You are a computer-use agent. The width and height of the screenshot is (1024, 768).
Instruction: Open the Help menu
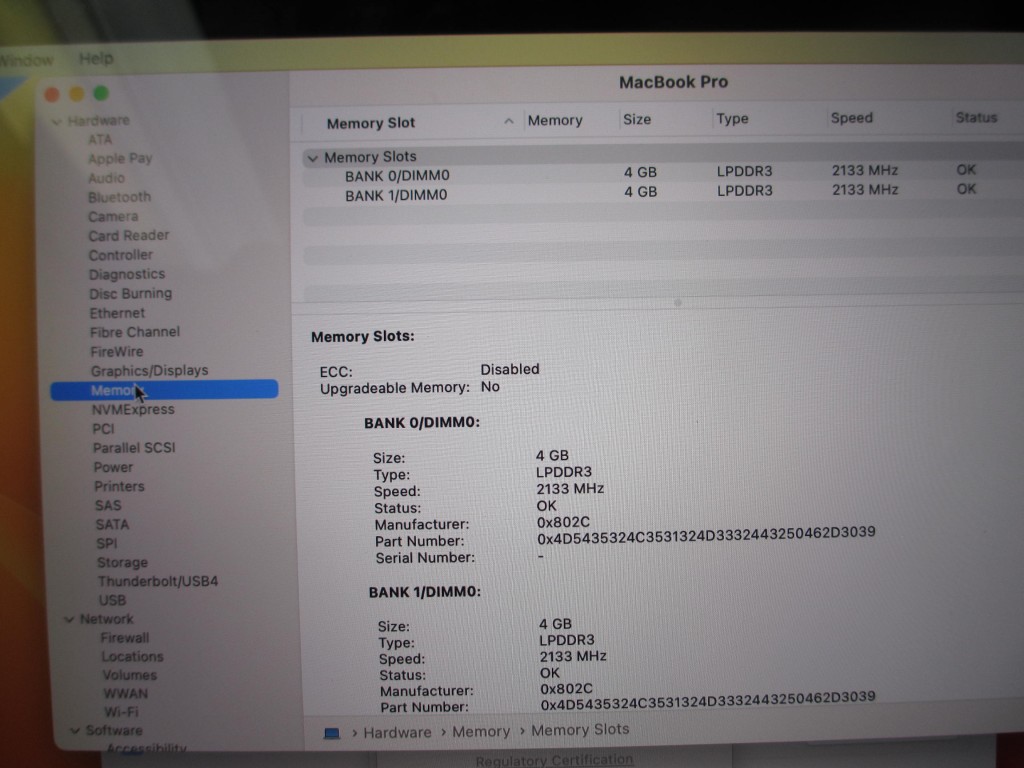96,59
